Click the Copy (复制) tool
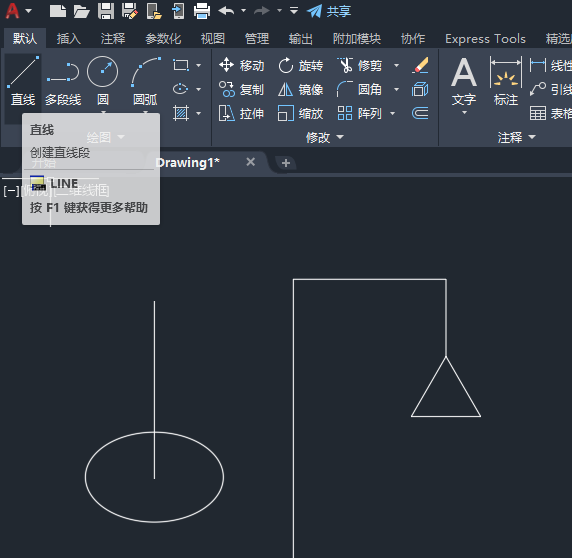Image resolution: width=572 pixels, height=558 pixels. coord(241,89)
